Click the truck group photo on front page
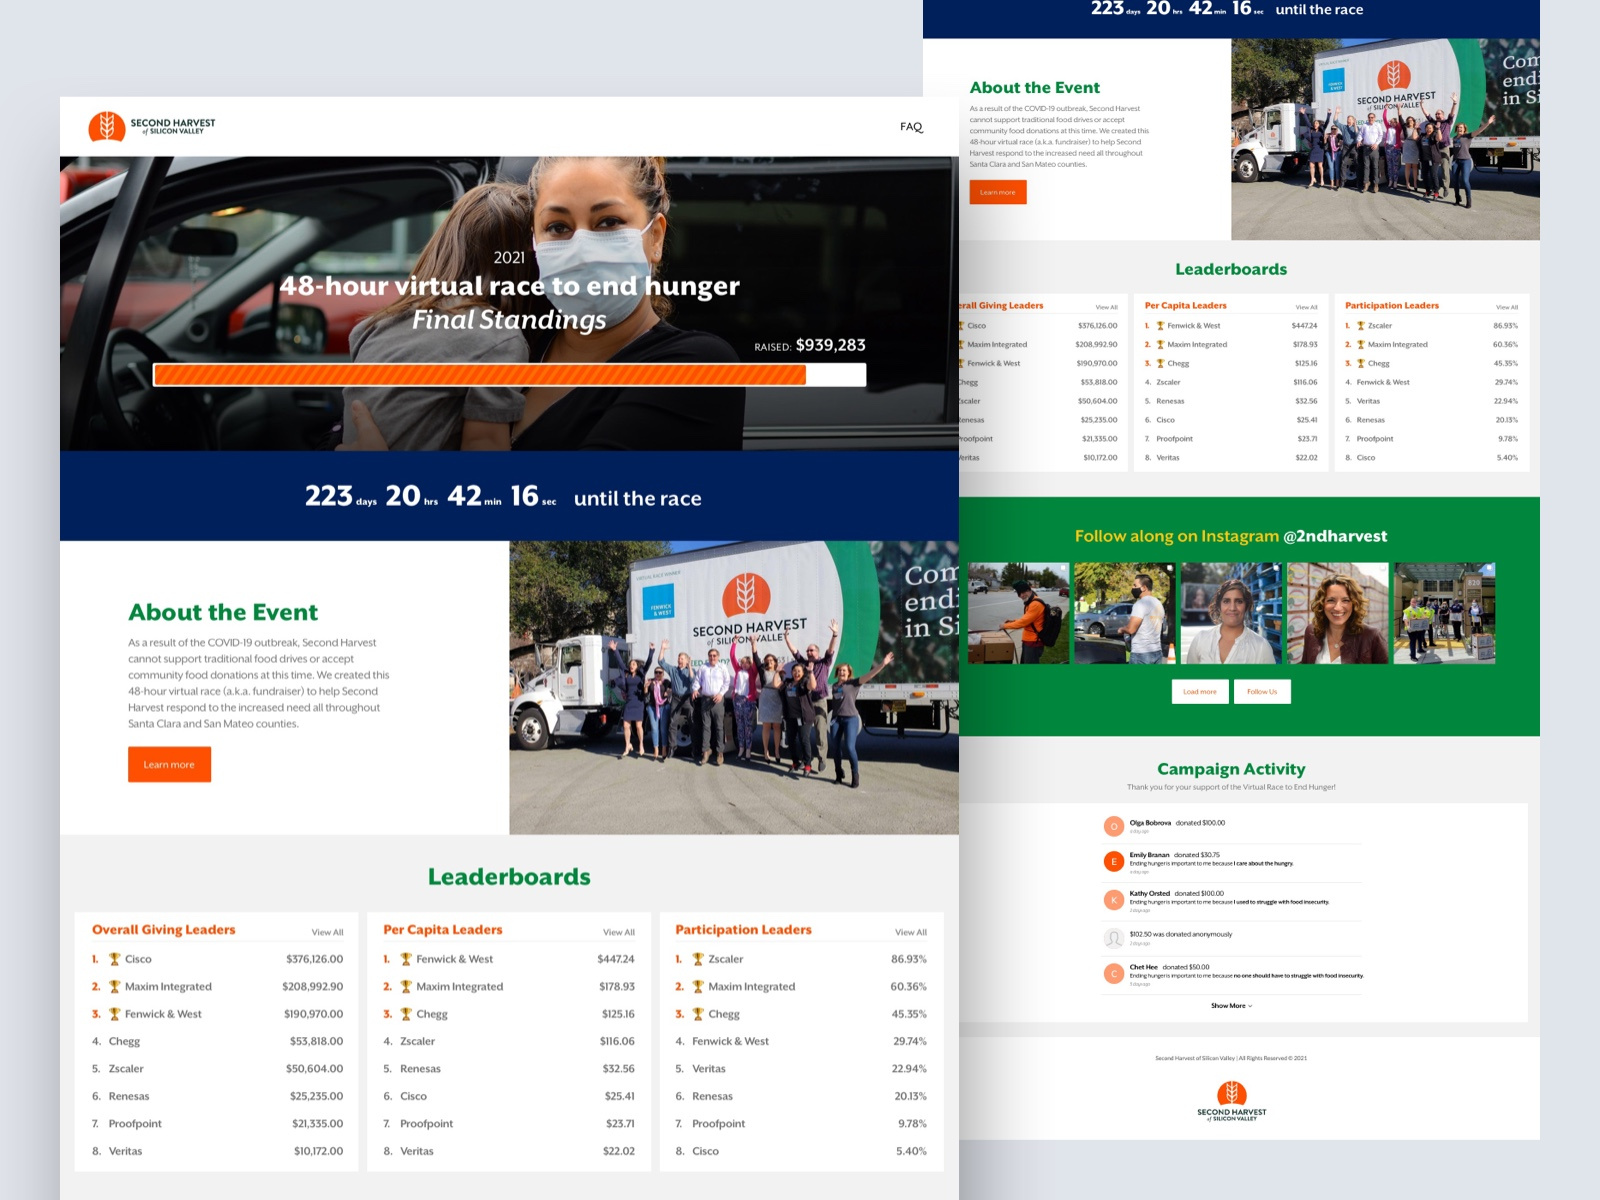 (x=734, y=688)
